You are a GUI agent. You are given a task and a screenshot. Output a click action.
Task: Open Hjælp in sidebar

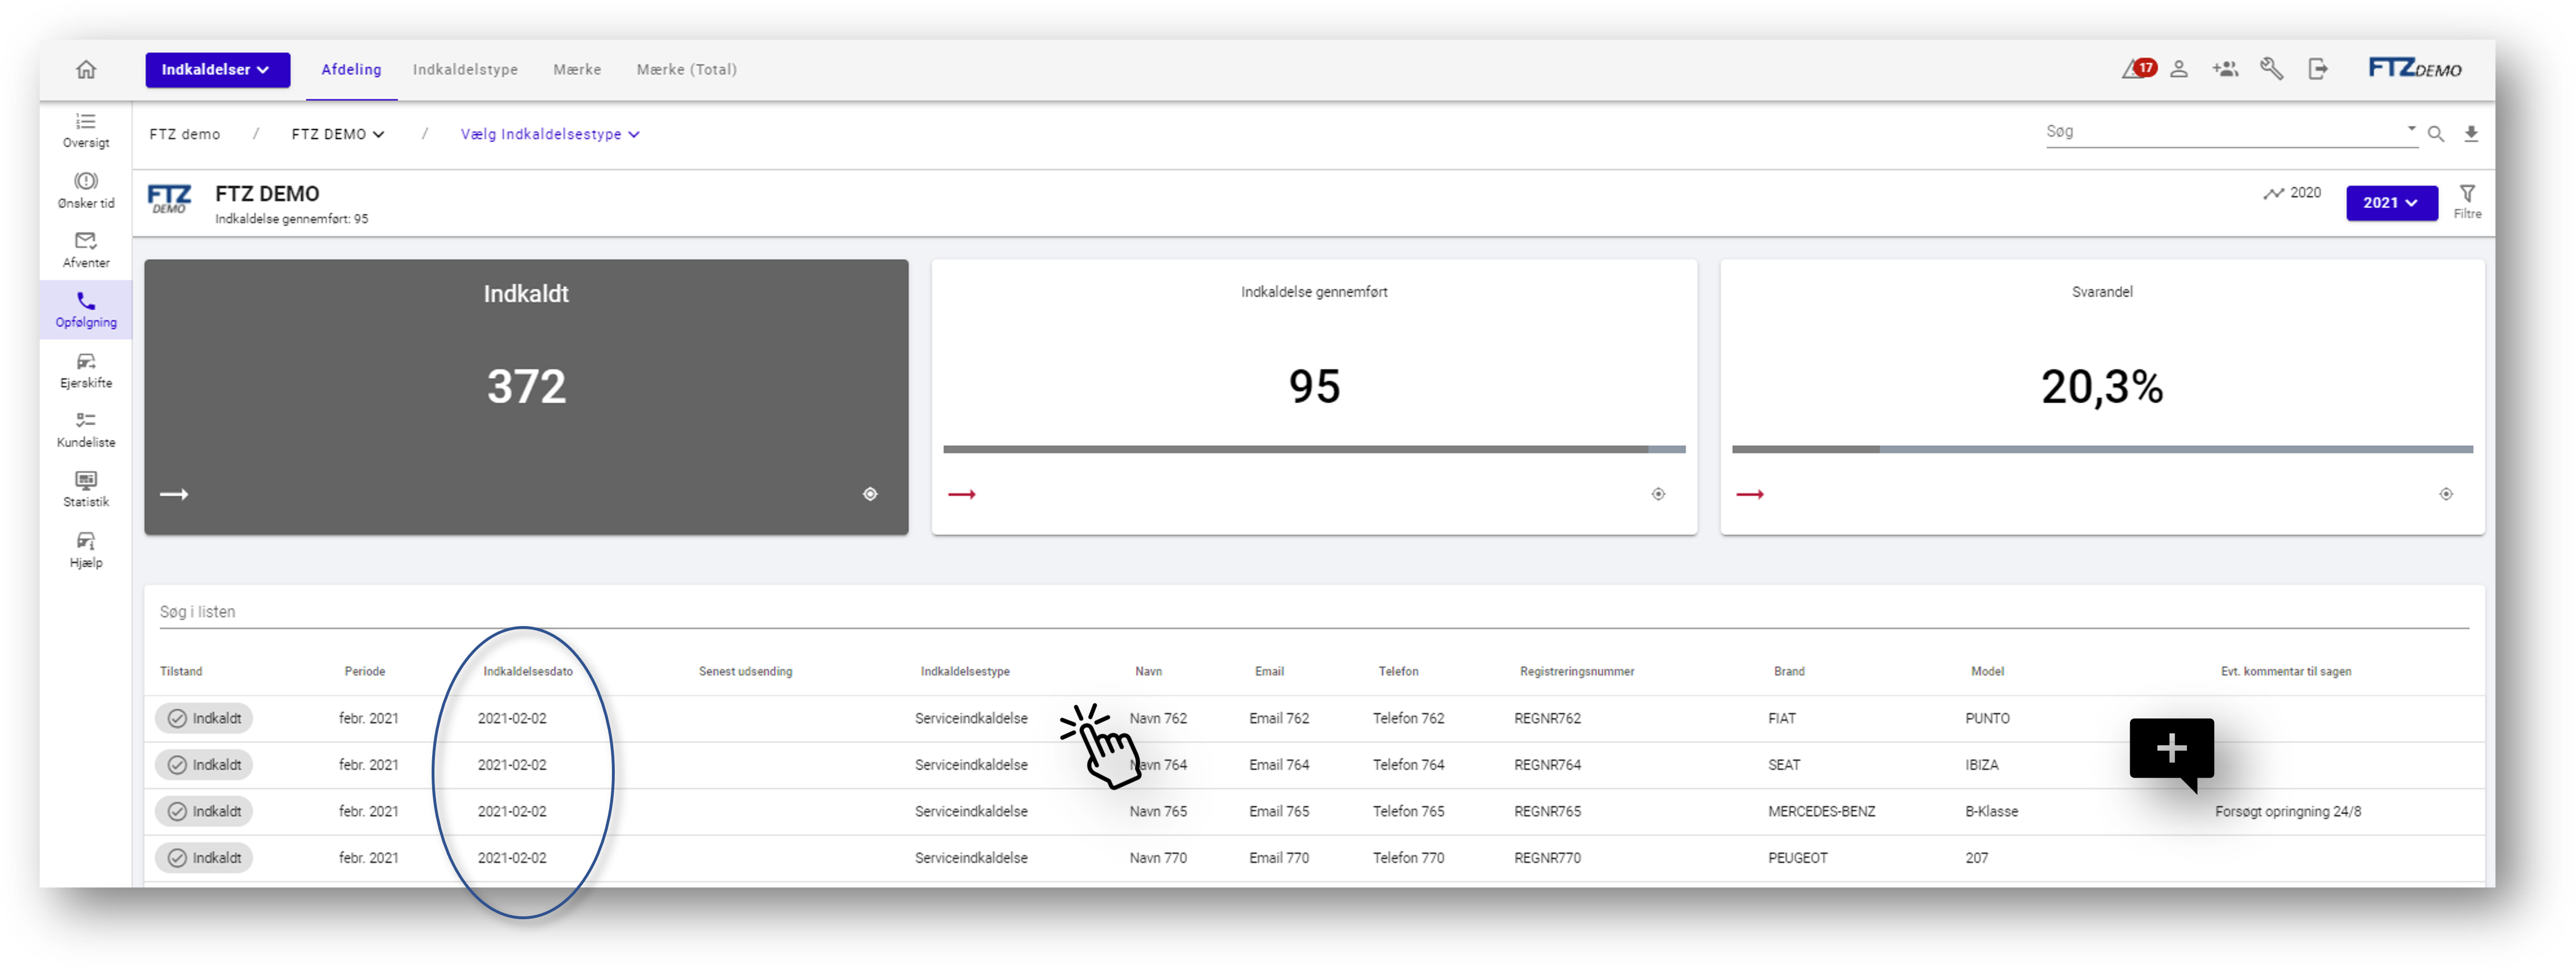[x=86, y=550]
